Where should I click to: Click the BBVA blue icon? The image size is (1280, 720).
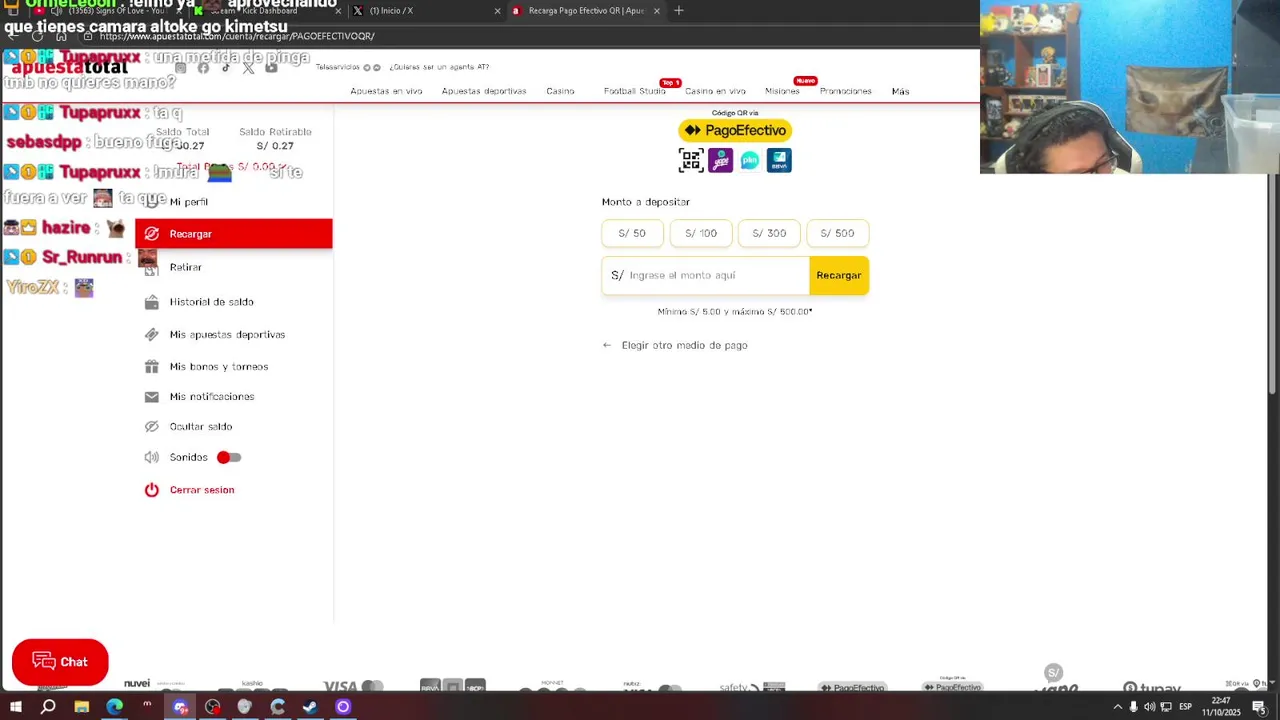tap(779, 160)
